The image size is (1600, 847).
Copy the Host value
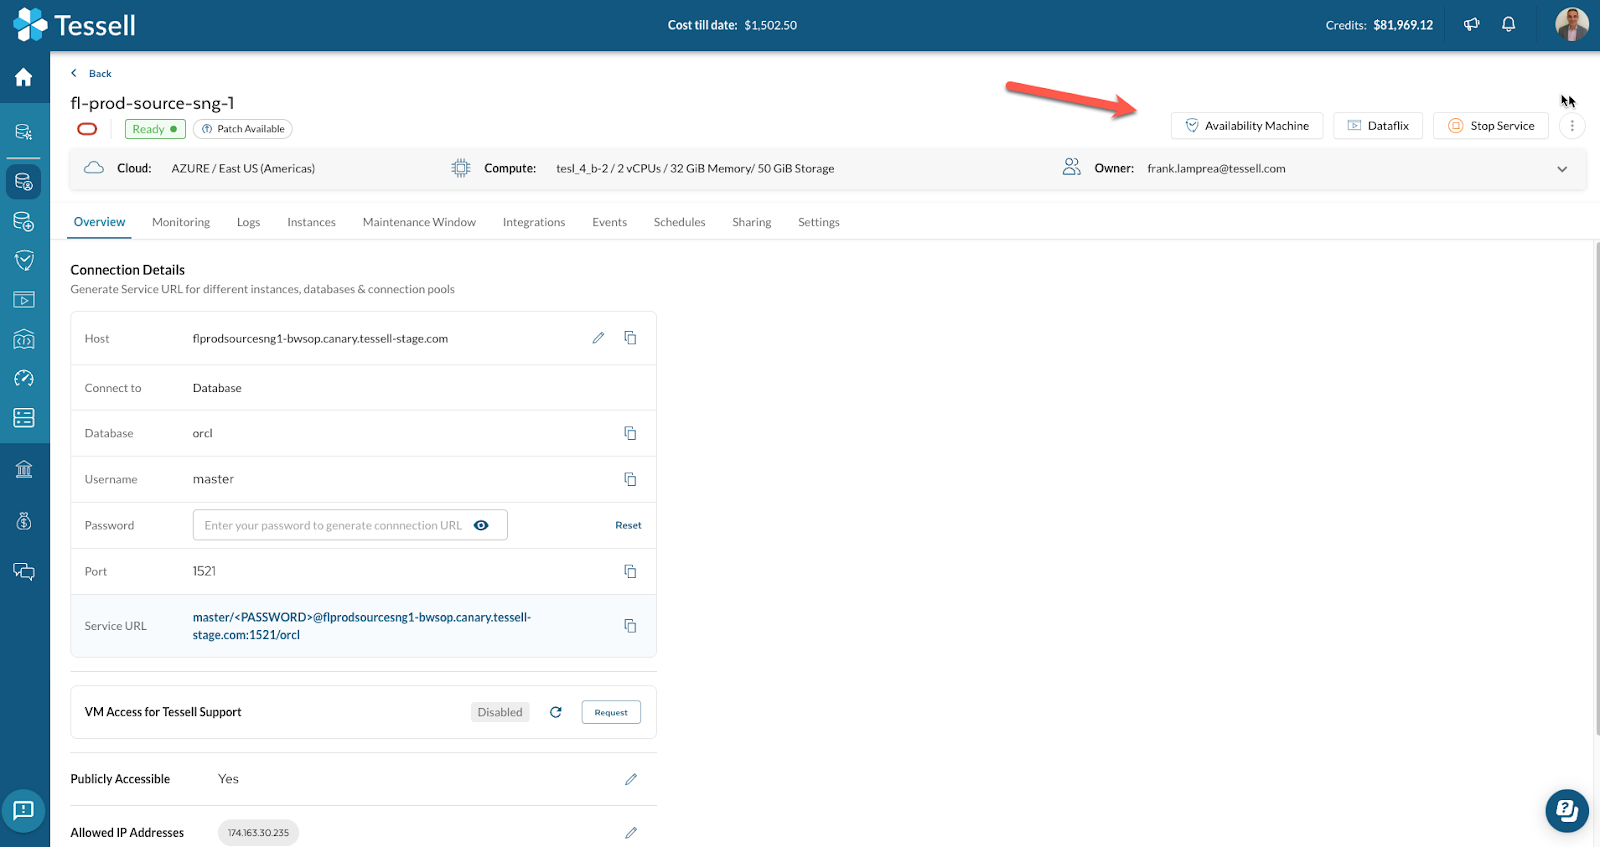pos(630,338)
